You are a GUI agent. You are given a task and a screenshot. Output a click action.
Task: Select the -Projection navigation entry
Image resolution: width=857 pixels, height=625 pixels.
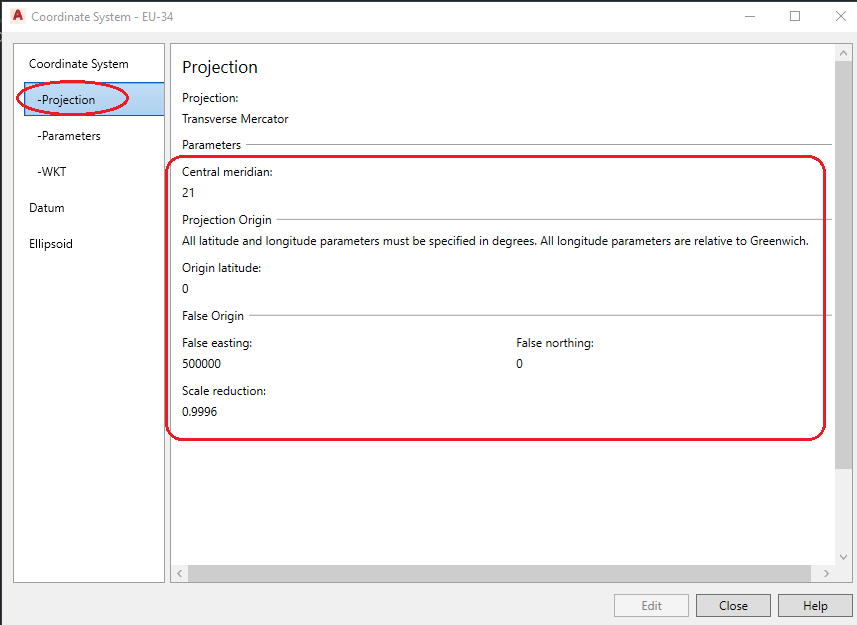94,99
